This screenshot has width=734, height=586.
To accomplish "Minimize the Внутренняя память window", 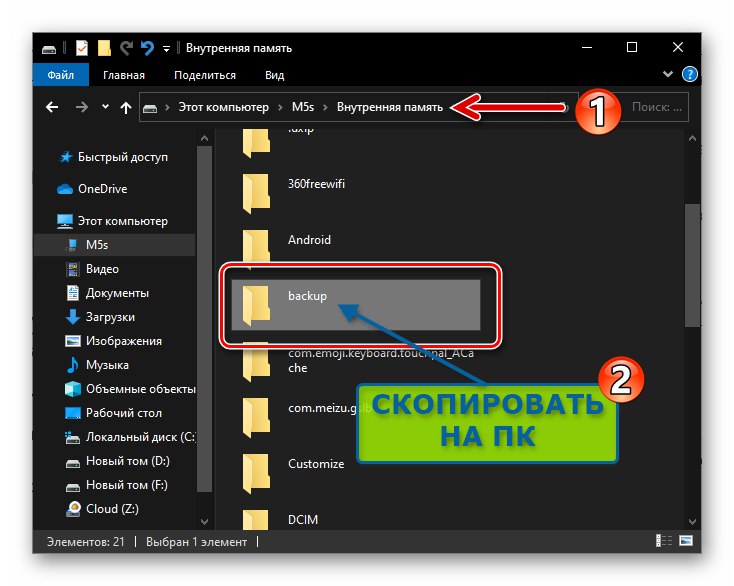I will (x=587, y=47).
